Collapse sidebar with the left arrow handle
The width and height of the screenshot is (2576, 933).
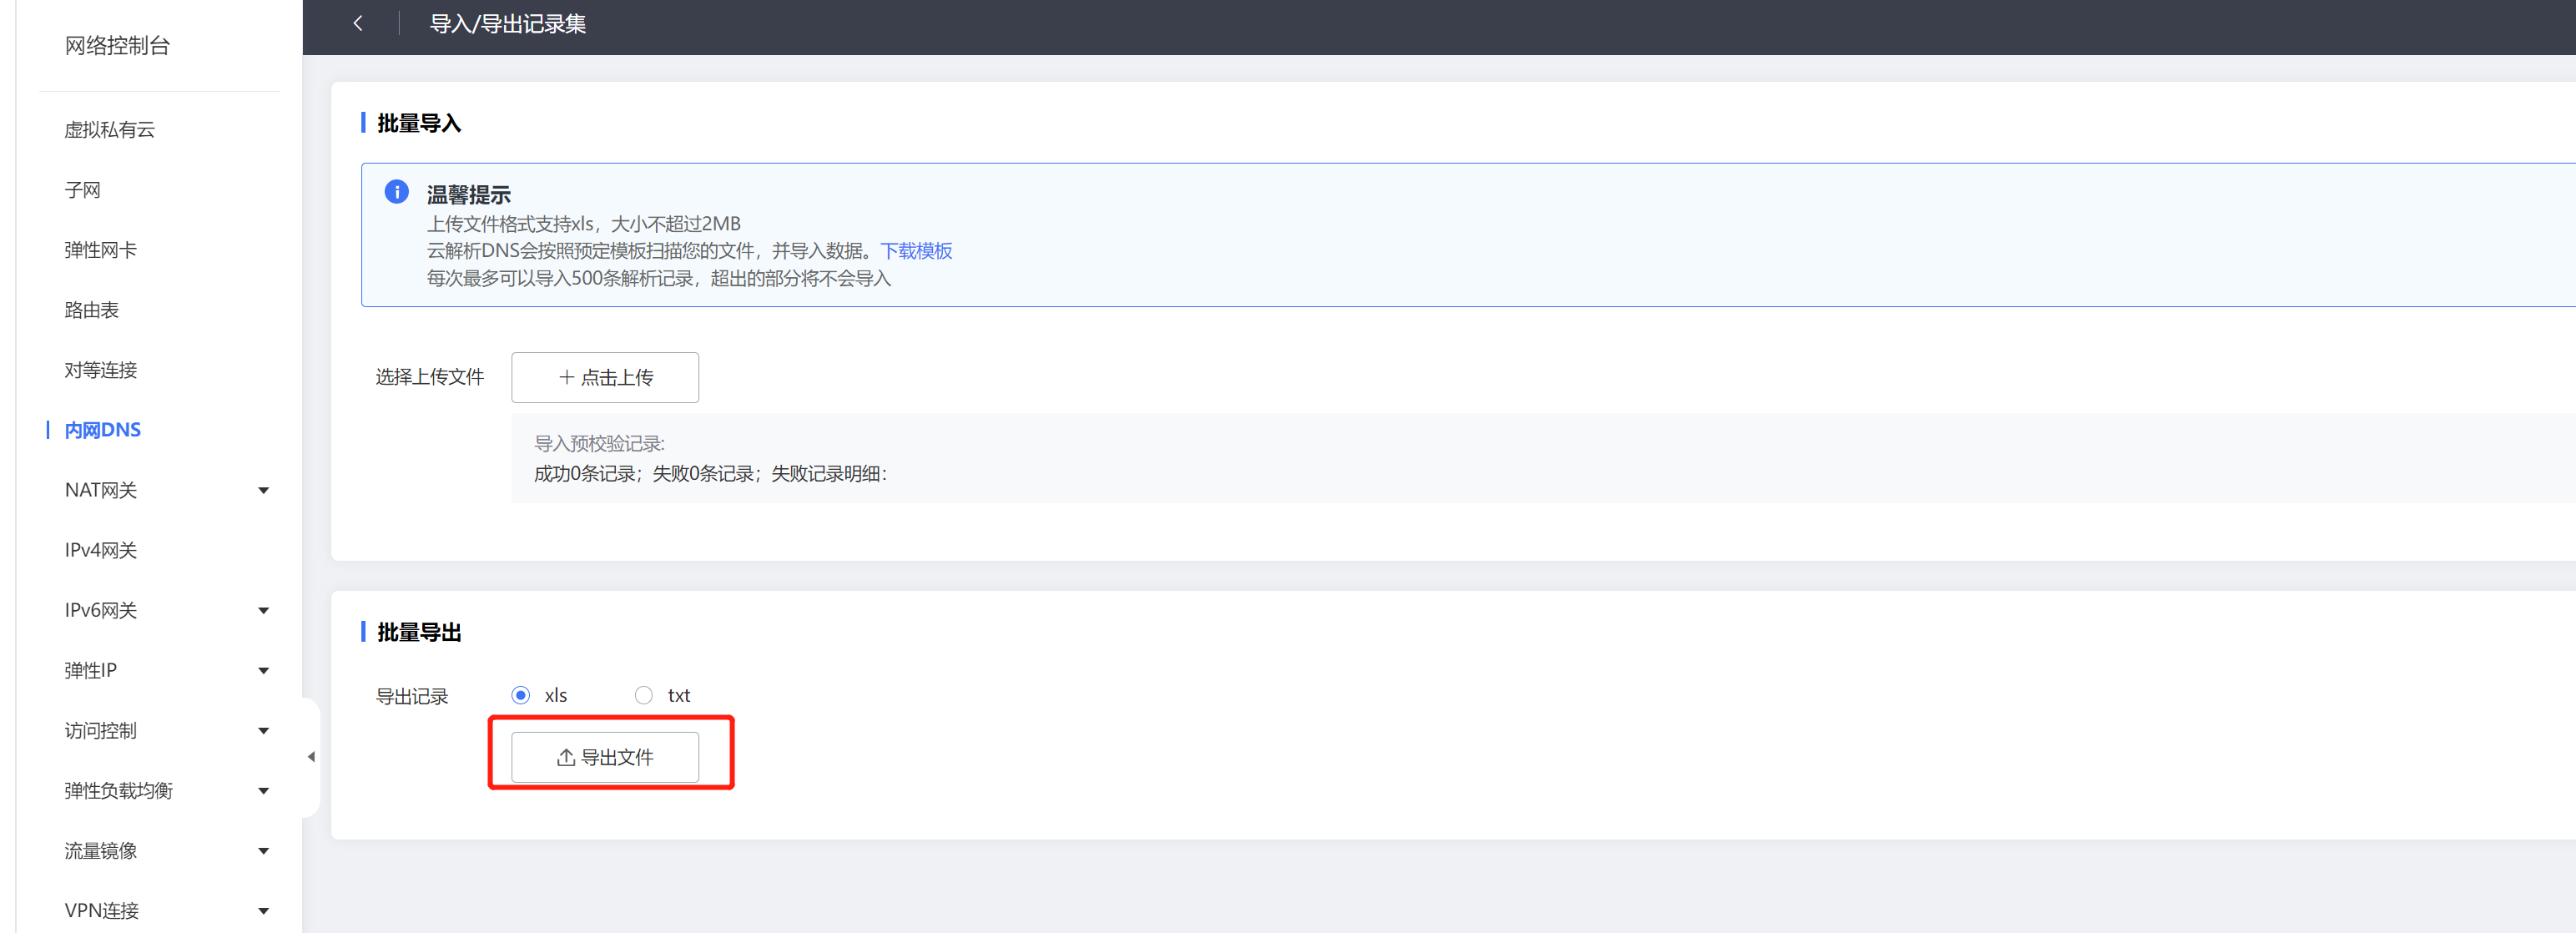pos(311,757)
